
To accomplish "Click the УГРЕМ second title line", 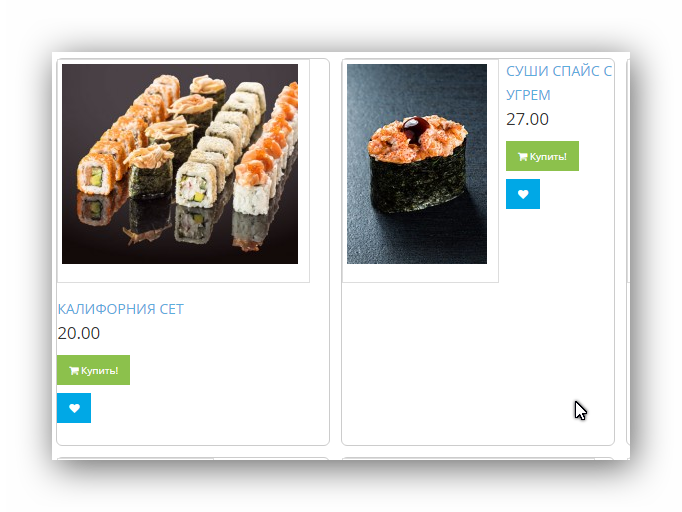I will [x=528, y=95].
